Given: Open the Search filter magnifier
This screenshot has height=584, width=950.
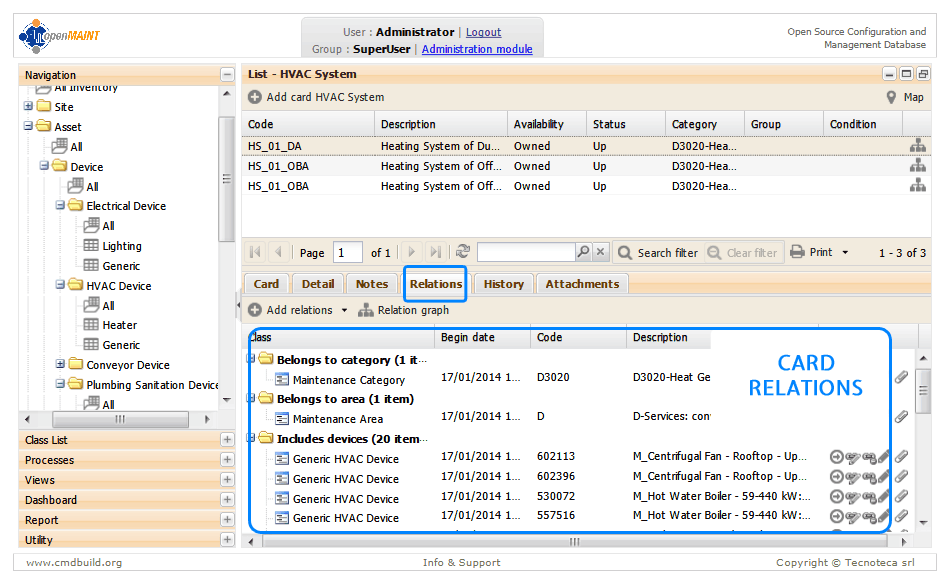Looking at the screenshot, I should tap(624, 252).
